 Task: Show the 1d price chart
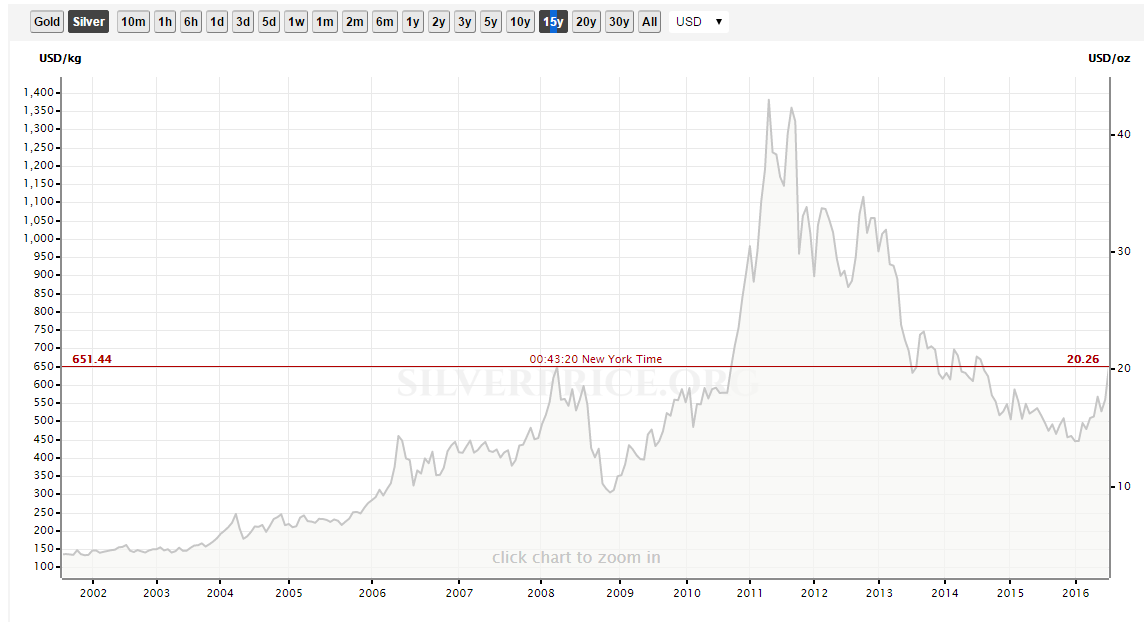click(217, 22)
